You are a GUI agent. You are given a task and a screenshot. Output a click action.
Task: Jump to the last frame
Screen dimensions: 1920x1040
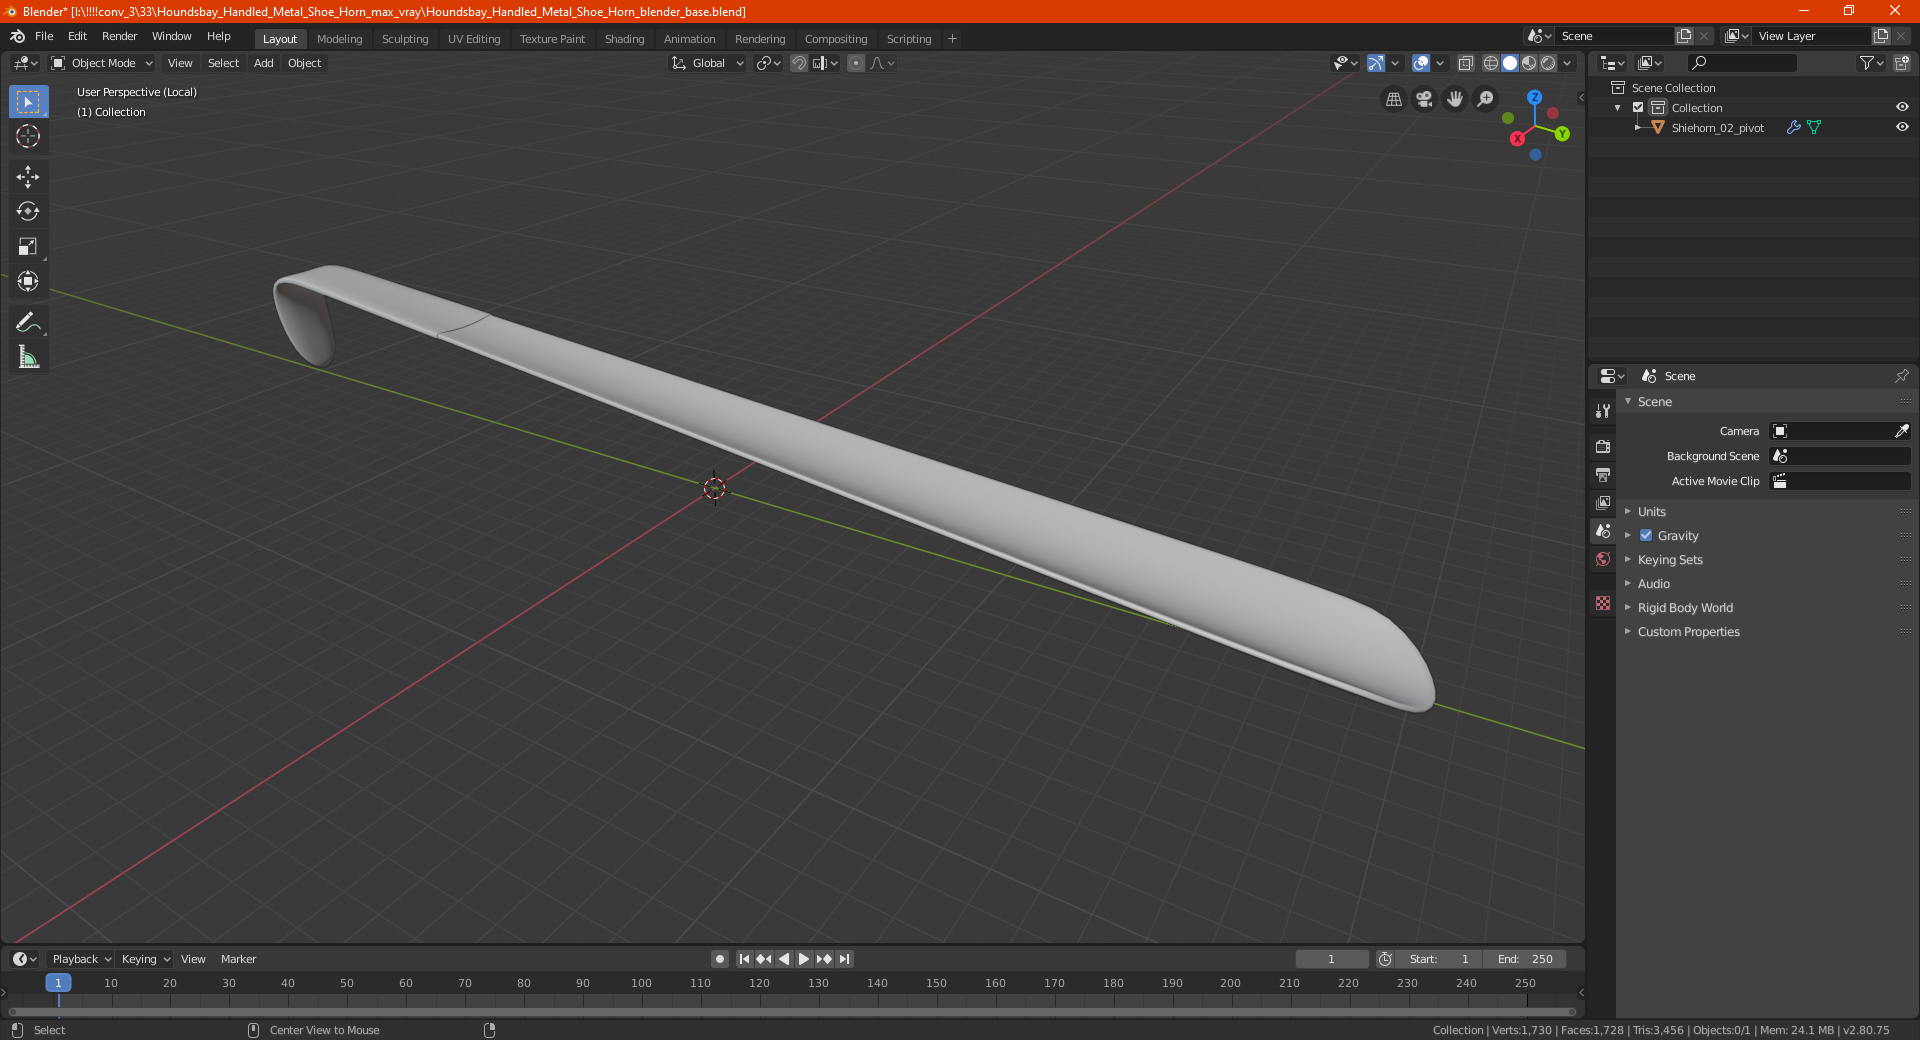[x=844, y=959]
